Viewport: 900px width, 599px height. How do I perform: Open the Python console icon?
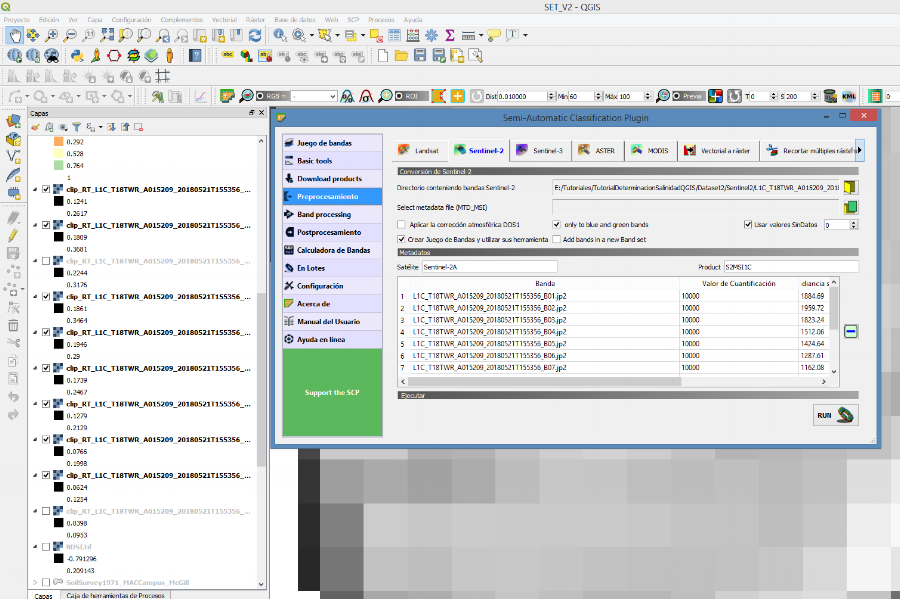coord(77,56)
